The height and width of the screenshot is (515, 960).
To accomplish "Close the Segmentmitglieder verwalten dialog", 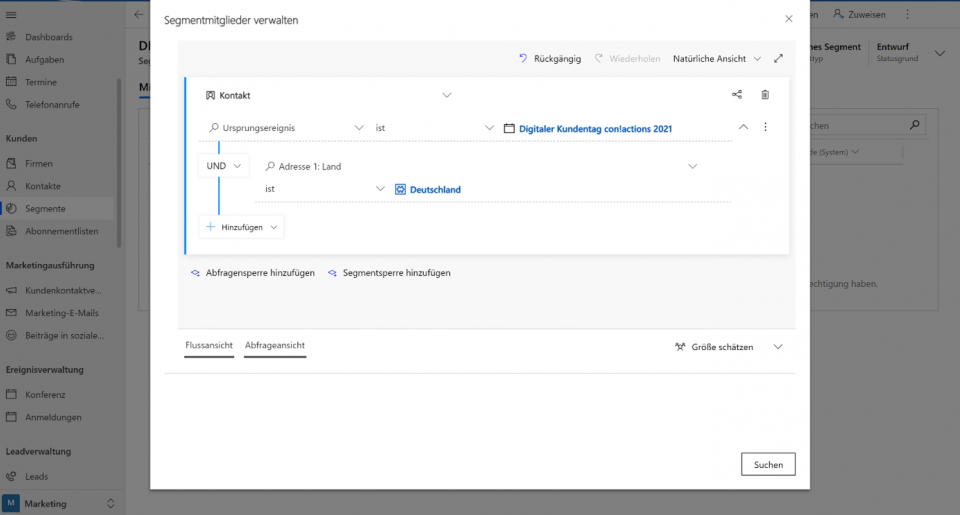I will (789, 19).
